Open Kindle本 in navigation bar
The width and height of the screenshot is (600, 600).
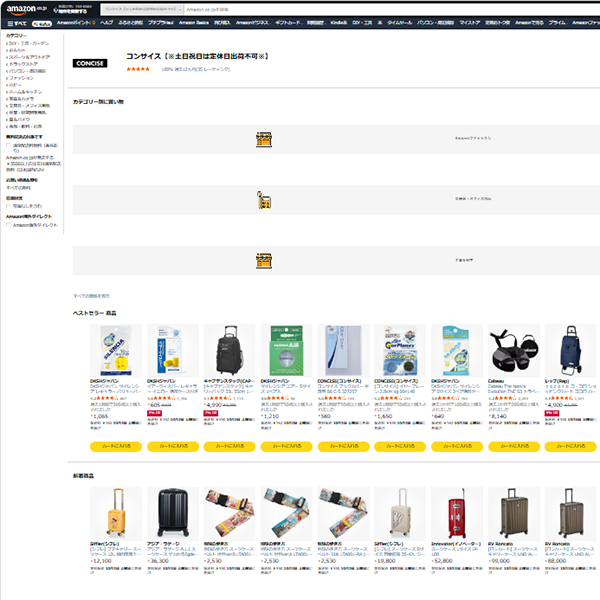[x=339, y=23]
